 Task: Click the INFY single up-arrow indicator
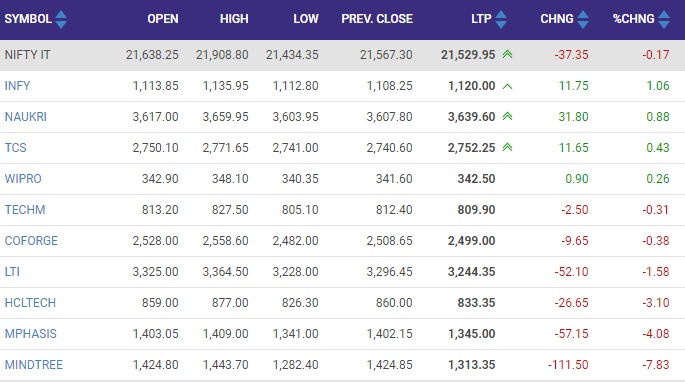507,86
